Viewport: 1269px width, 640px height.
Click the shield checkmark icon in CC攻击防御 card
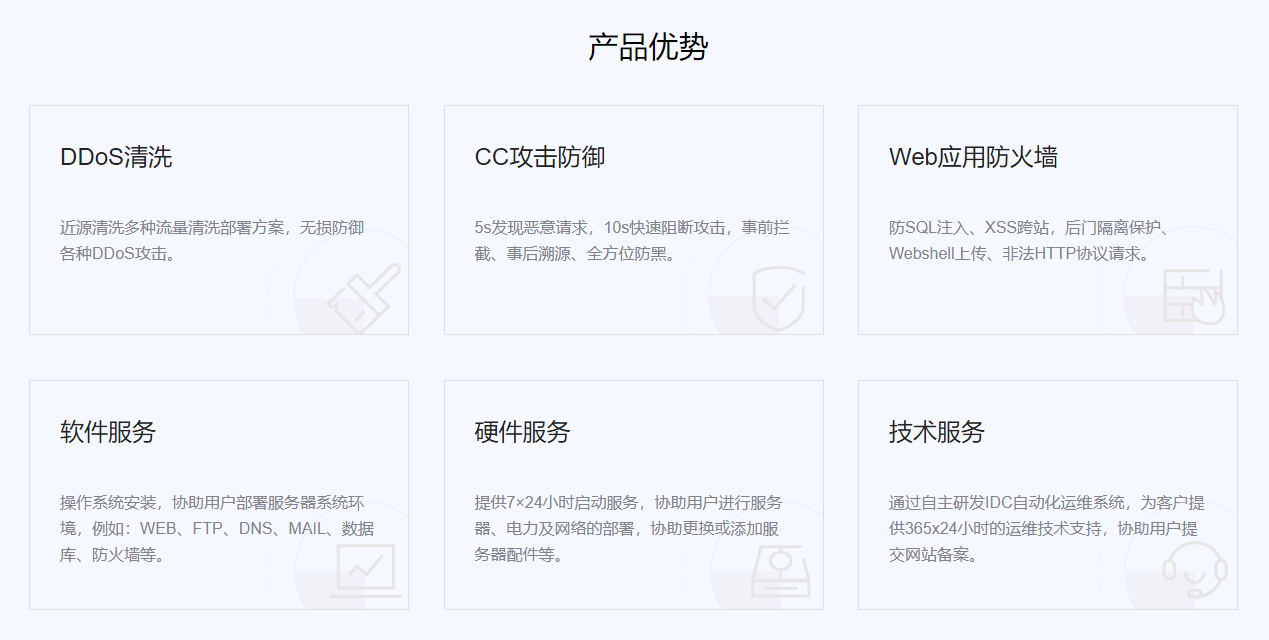[x=778, y=298]
